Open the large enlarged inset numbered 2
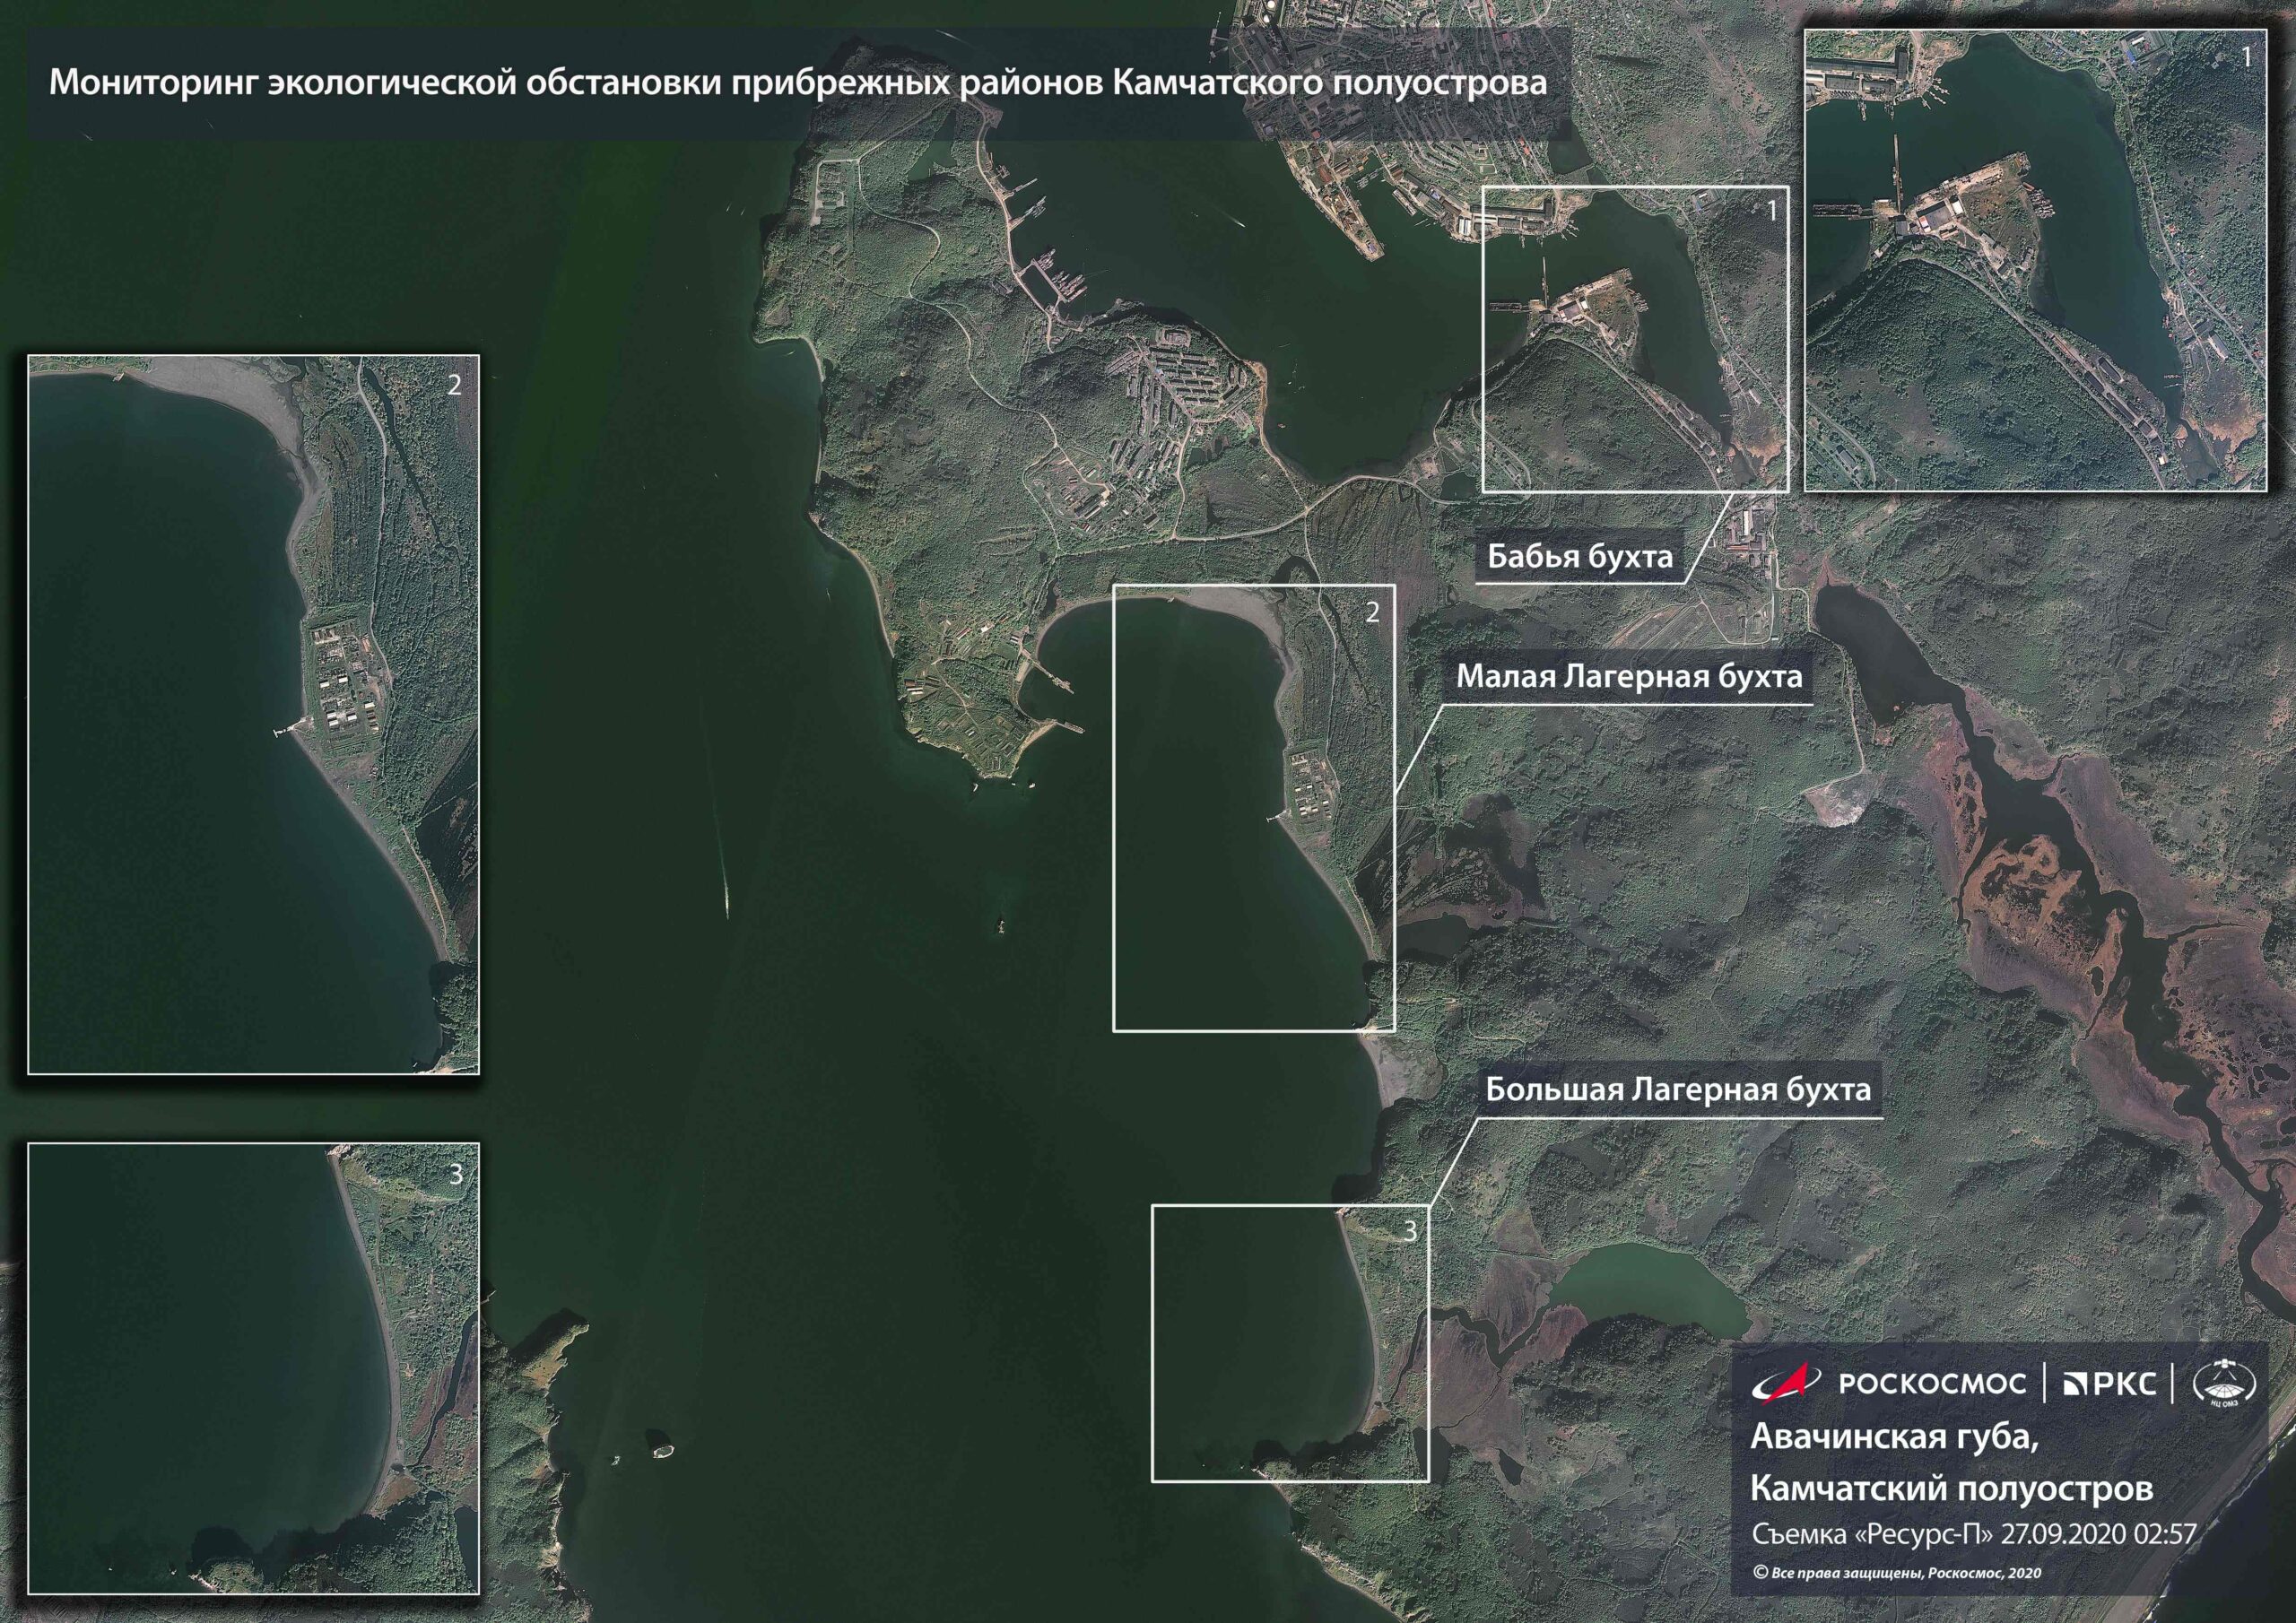This screenshot has width=2296, height=1623. [253, 714]
